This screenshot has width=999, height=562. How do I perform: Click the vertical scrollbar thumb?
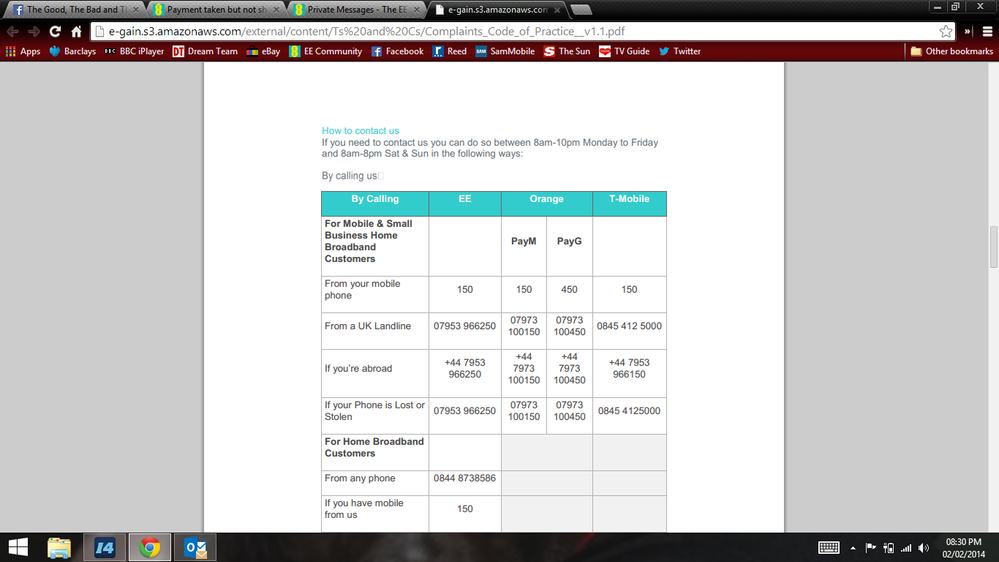tap(993, 247)
